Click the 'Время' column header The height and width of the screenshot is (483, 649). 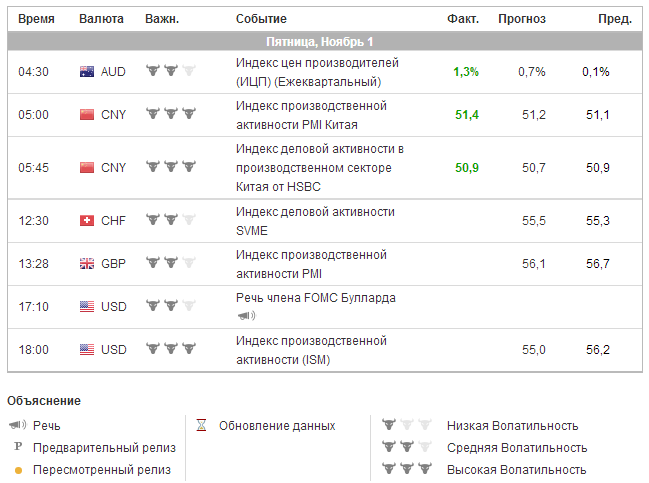click(37, 19)
